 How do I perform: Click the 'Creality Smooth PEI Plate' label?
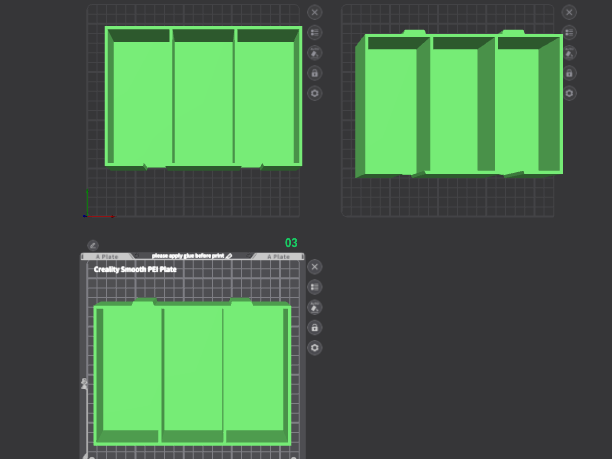pyautogui.click(x=134, y=270)
